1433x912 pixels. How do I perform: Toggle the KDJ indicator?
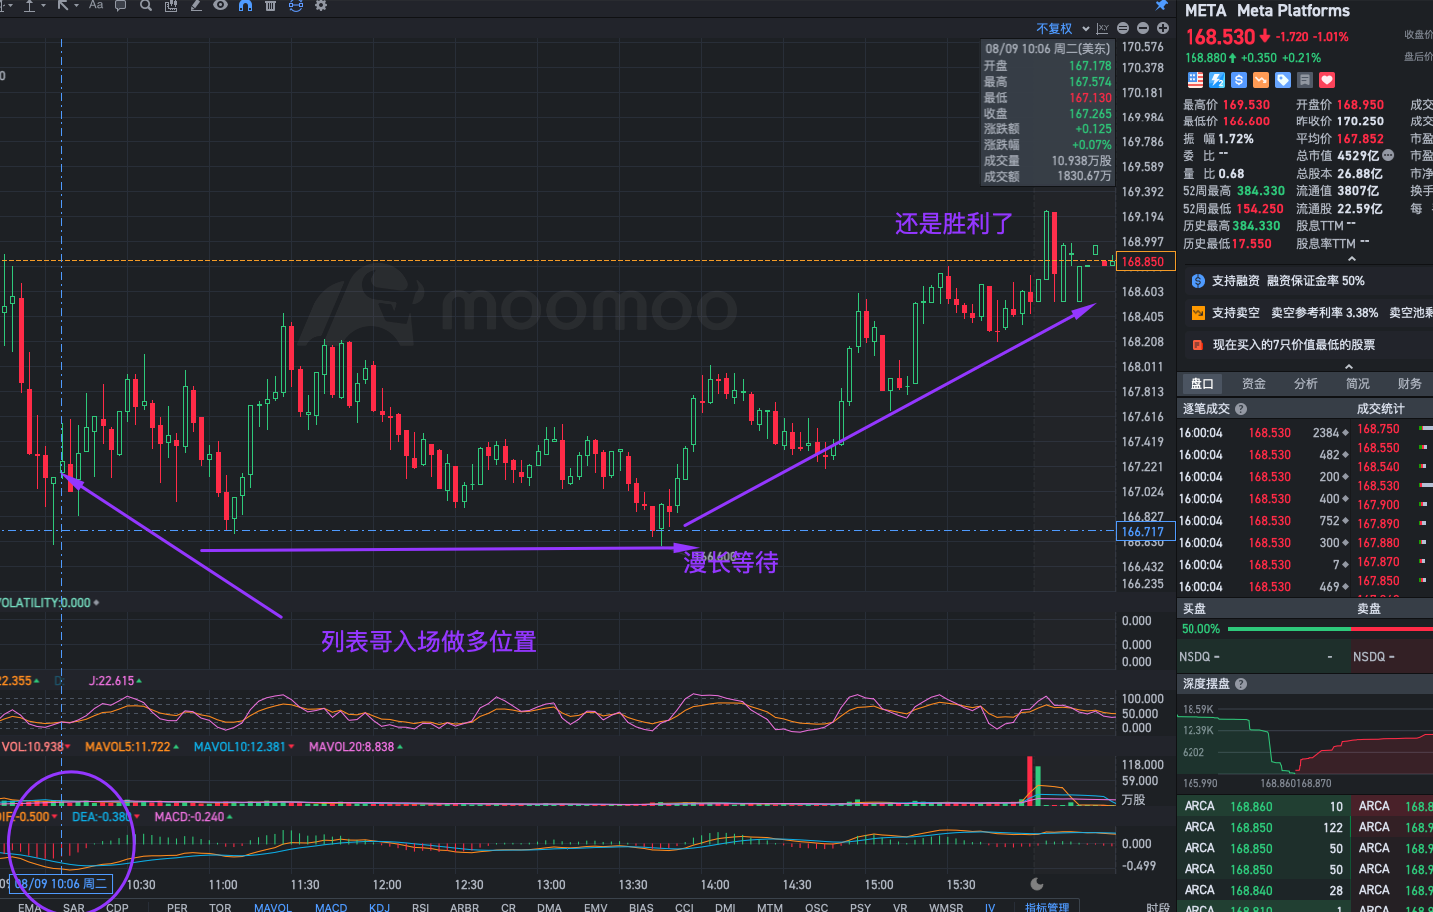(x=379, y=908)
